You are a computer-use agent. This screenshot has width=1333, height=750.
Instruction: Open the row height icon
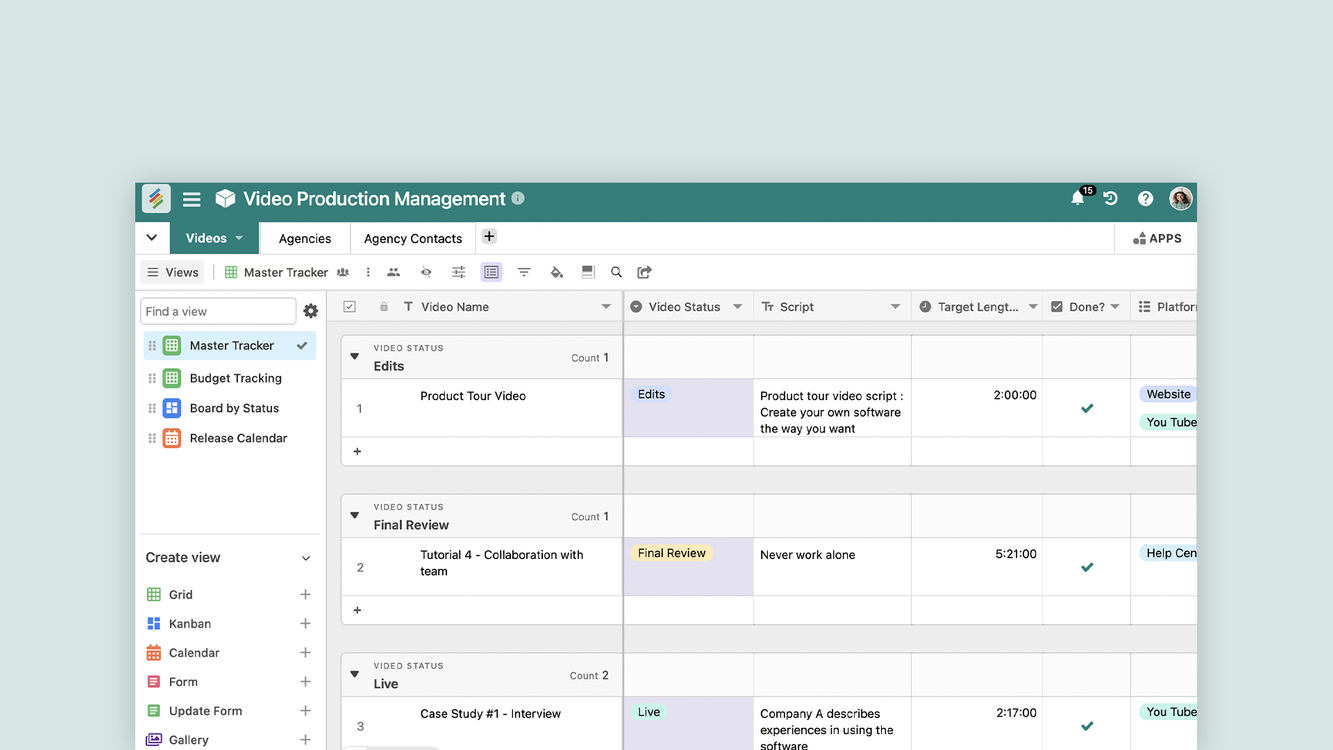coord(588,272)
